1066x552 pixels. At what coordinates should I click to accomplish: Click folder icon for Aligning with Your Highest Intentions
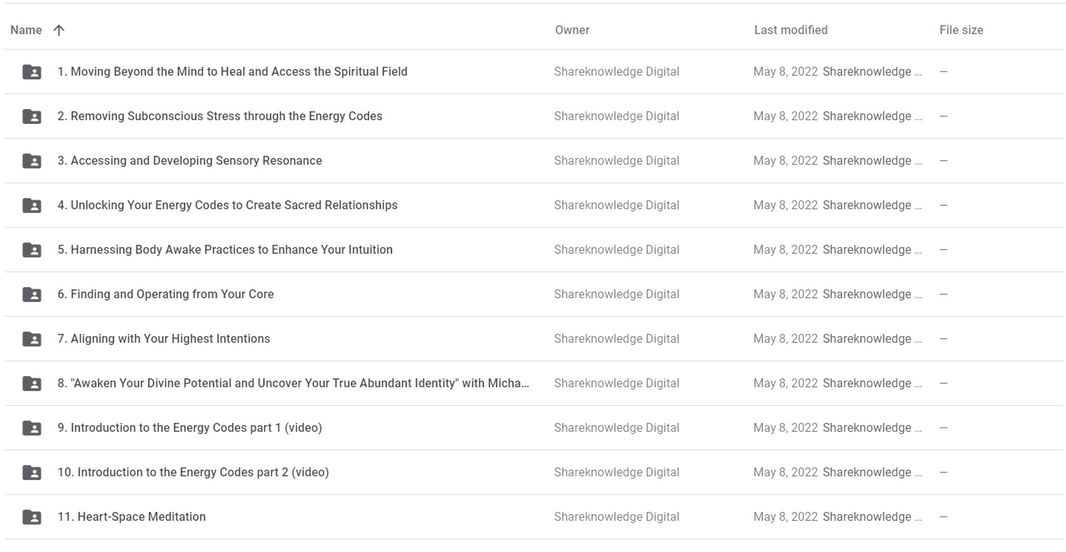pos(32,339)
